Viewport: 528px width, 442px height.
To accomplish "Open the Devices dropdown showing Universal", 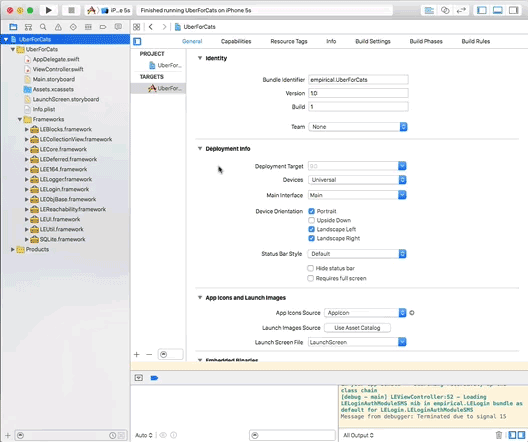I will click(357, 180).
